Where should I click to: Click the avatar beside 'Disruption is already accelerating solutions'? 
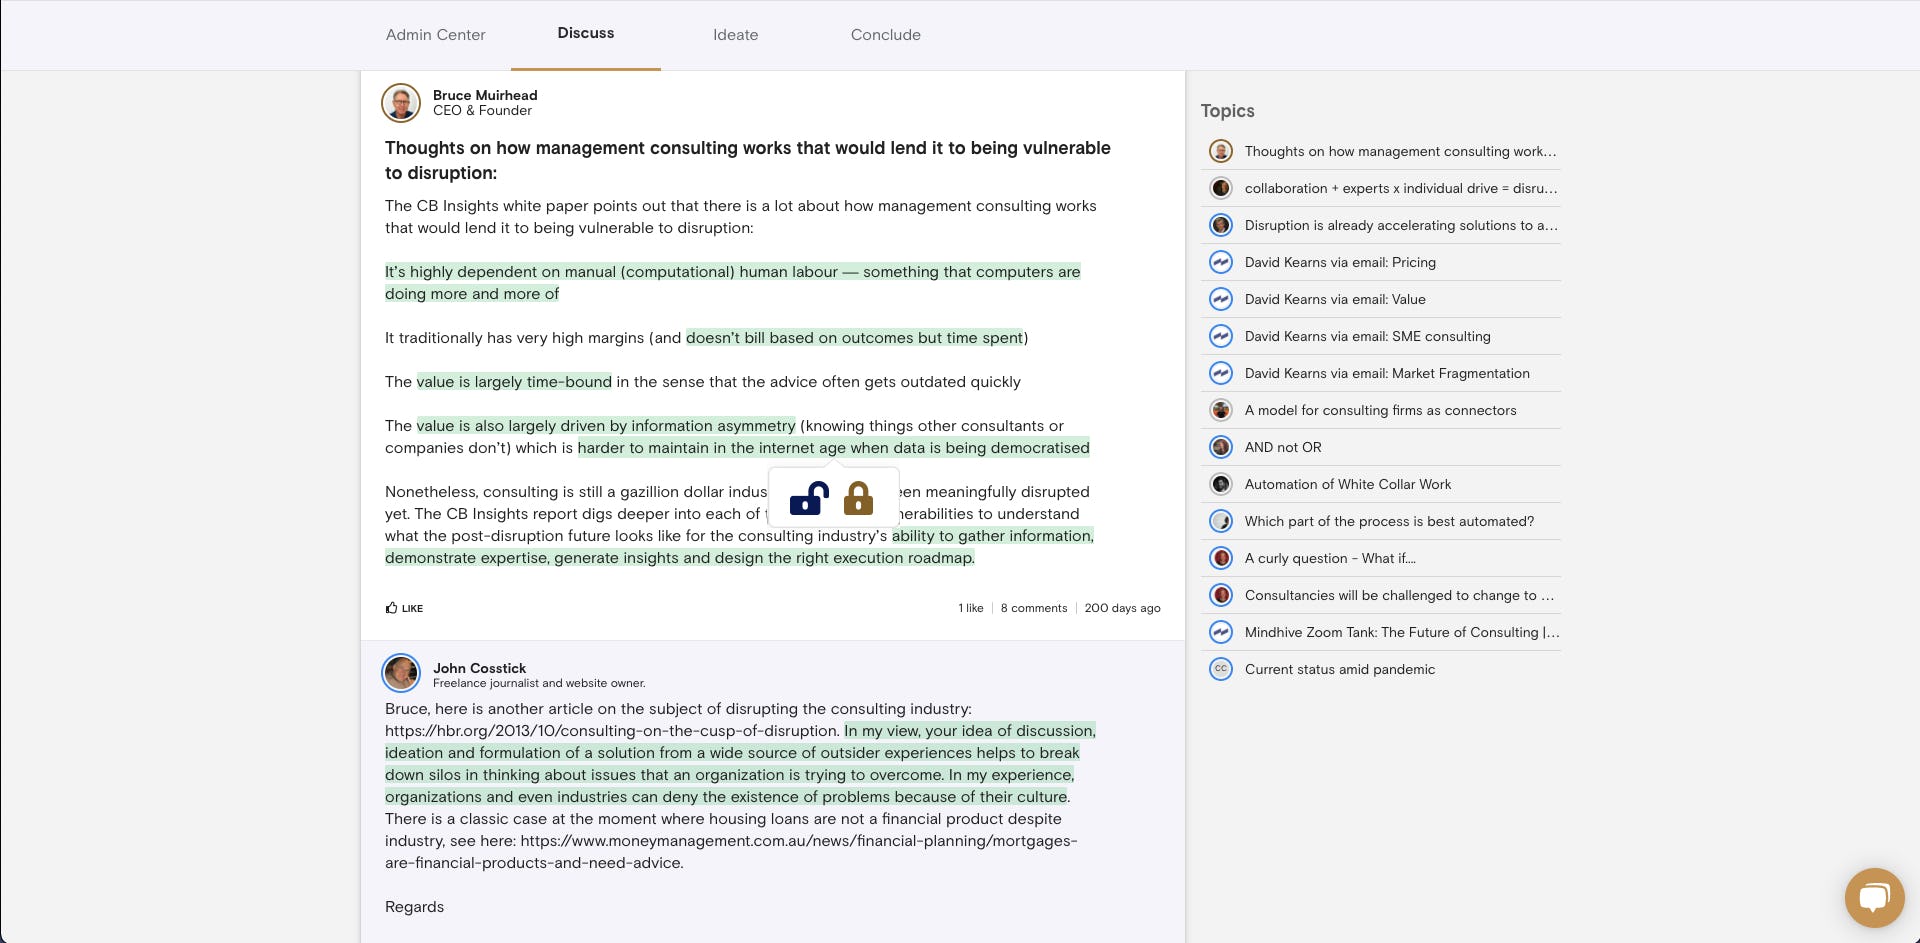click(1221, 225)
